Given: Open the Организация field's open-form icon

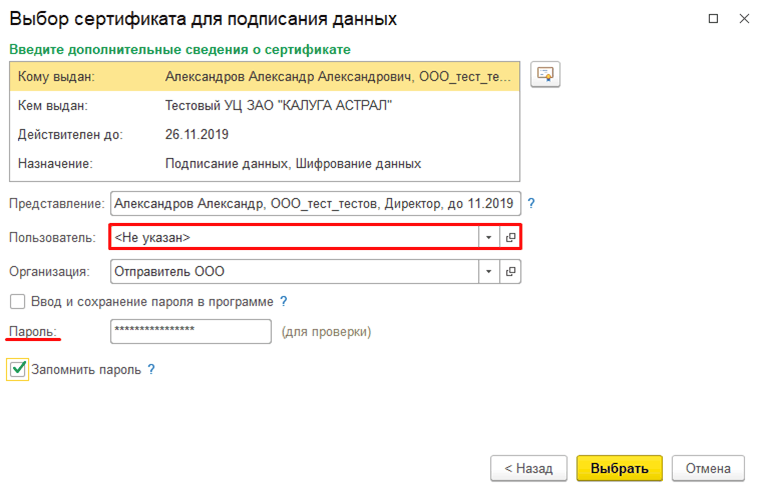Looking at the screenshot, I should pos(510,271).
